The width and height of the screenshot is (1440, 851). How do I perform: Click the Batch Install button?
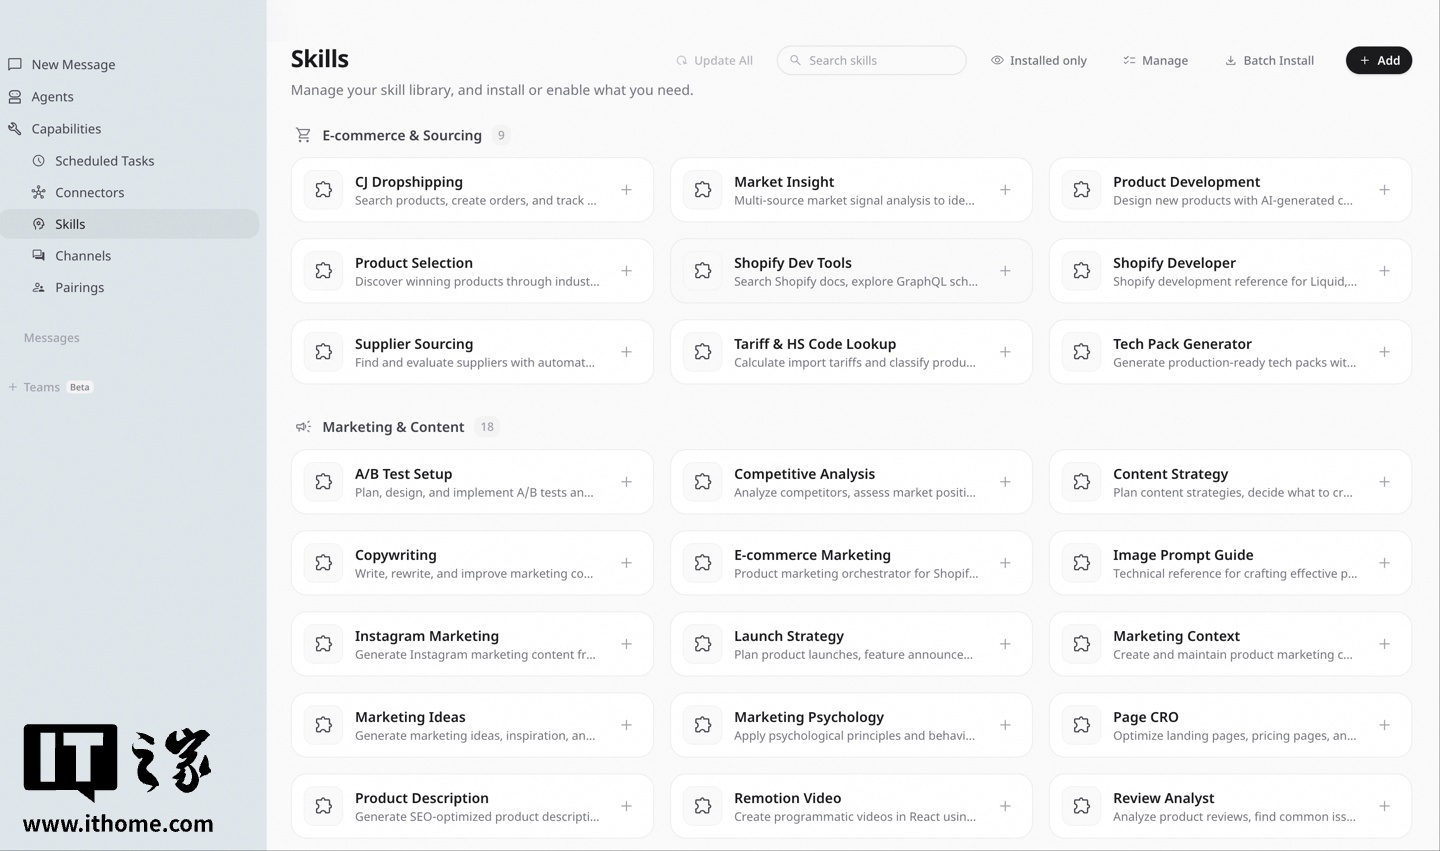(1269, 61)
